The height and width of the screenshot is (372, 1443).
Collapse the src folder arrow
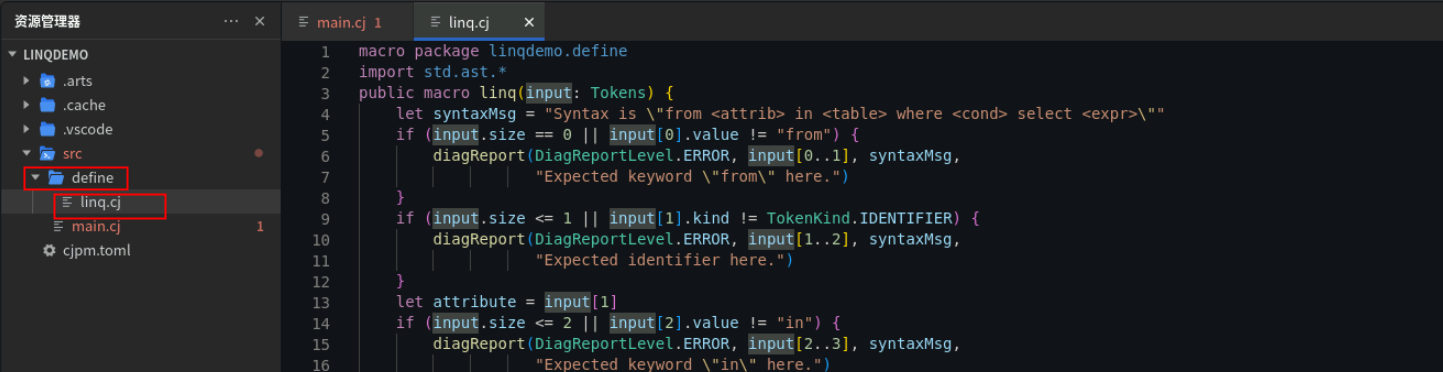click(27, 154)
